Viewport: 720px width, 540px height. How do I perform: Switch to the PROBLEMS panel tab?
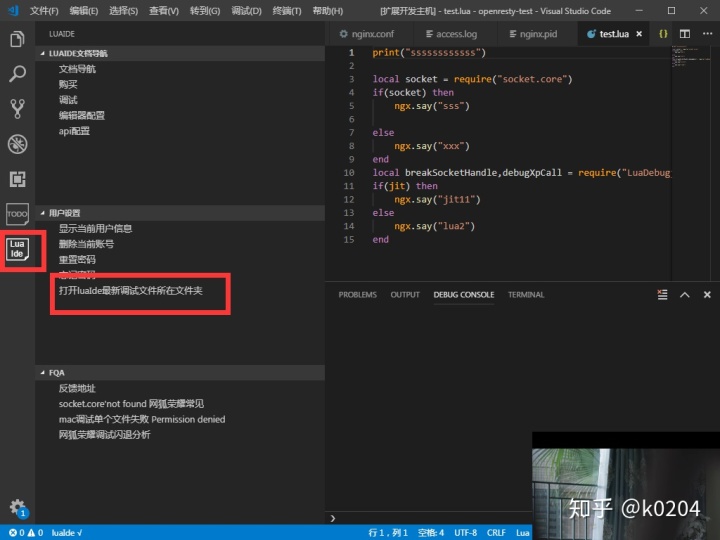[357, 295]
